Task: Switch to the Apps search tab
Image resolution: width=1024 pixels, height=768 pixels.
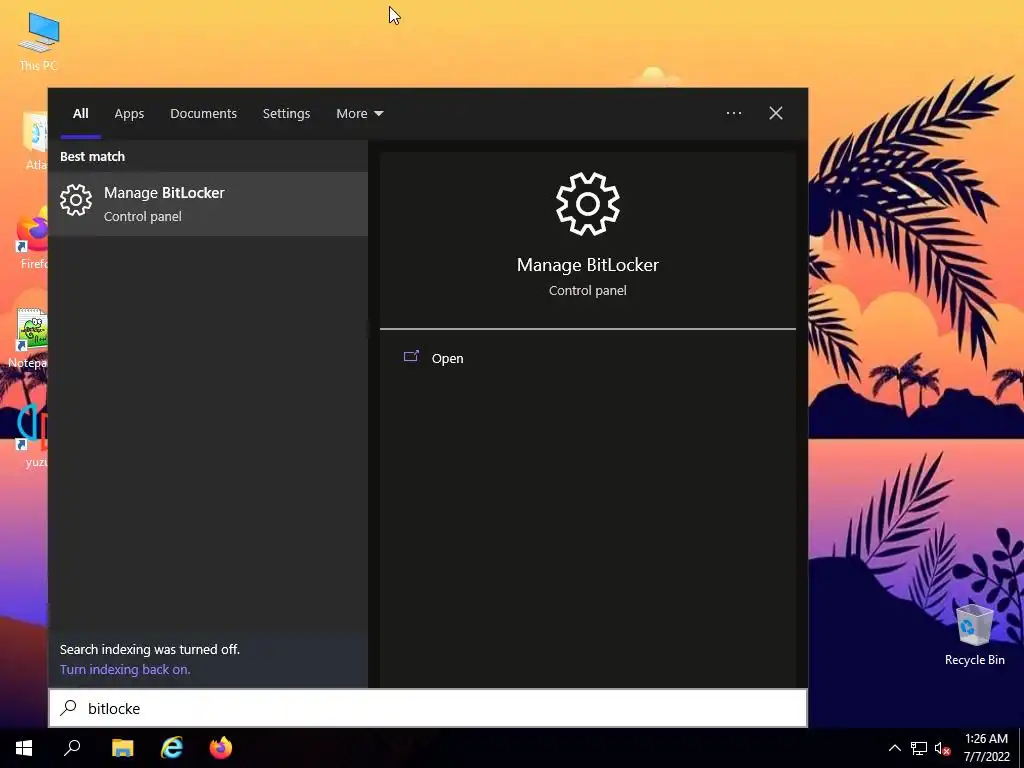Action: [129, 114]
